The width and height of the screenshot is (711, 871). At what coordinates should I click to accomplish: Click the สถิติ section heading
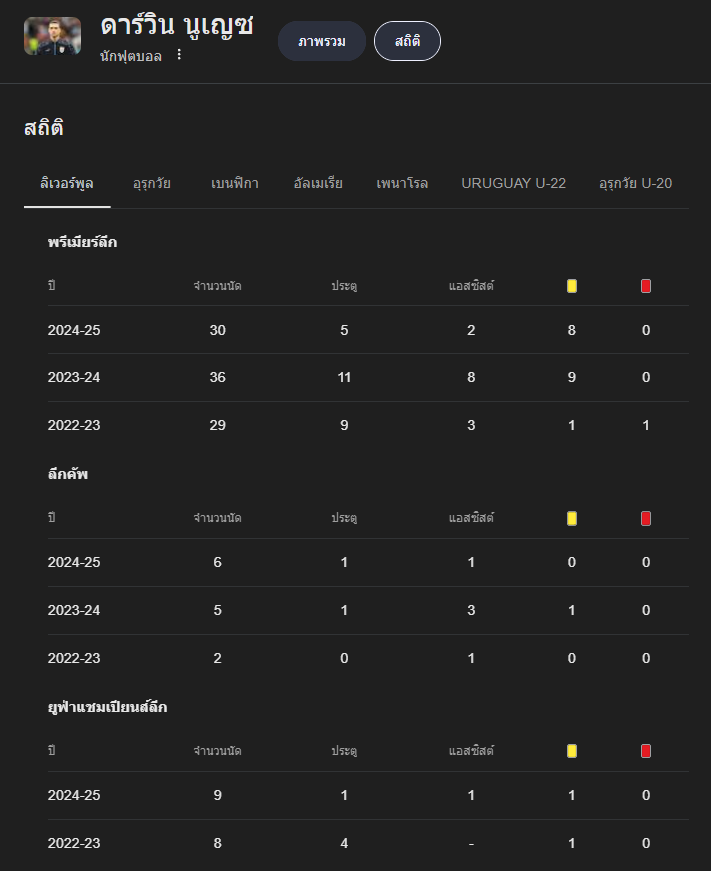click(44, 128)
